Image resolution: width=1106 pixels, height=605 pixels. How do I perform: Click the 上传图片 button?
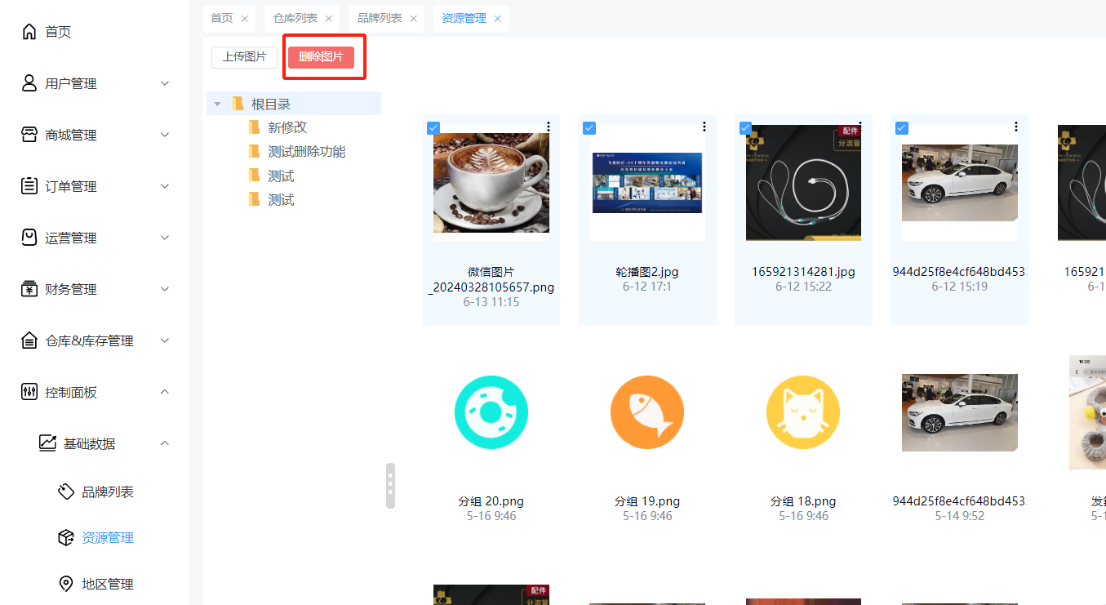244,56
